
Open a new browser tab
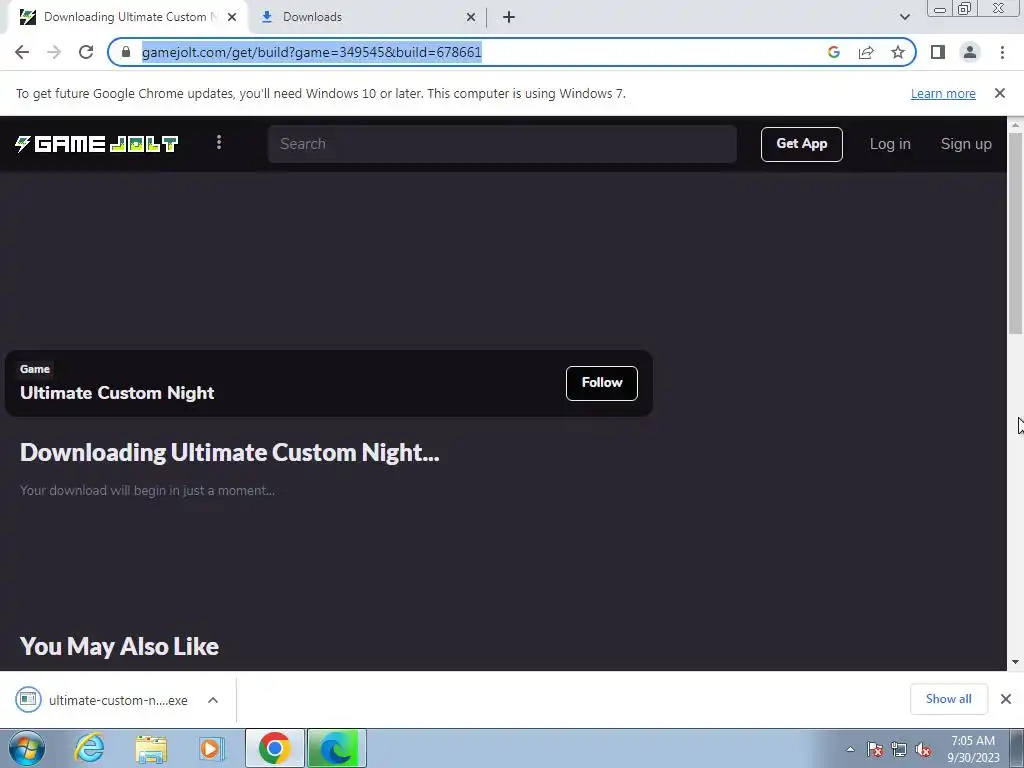coord(509,17)
